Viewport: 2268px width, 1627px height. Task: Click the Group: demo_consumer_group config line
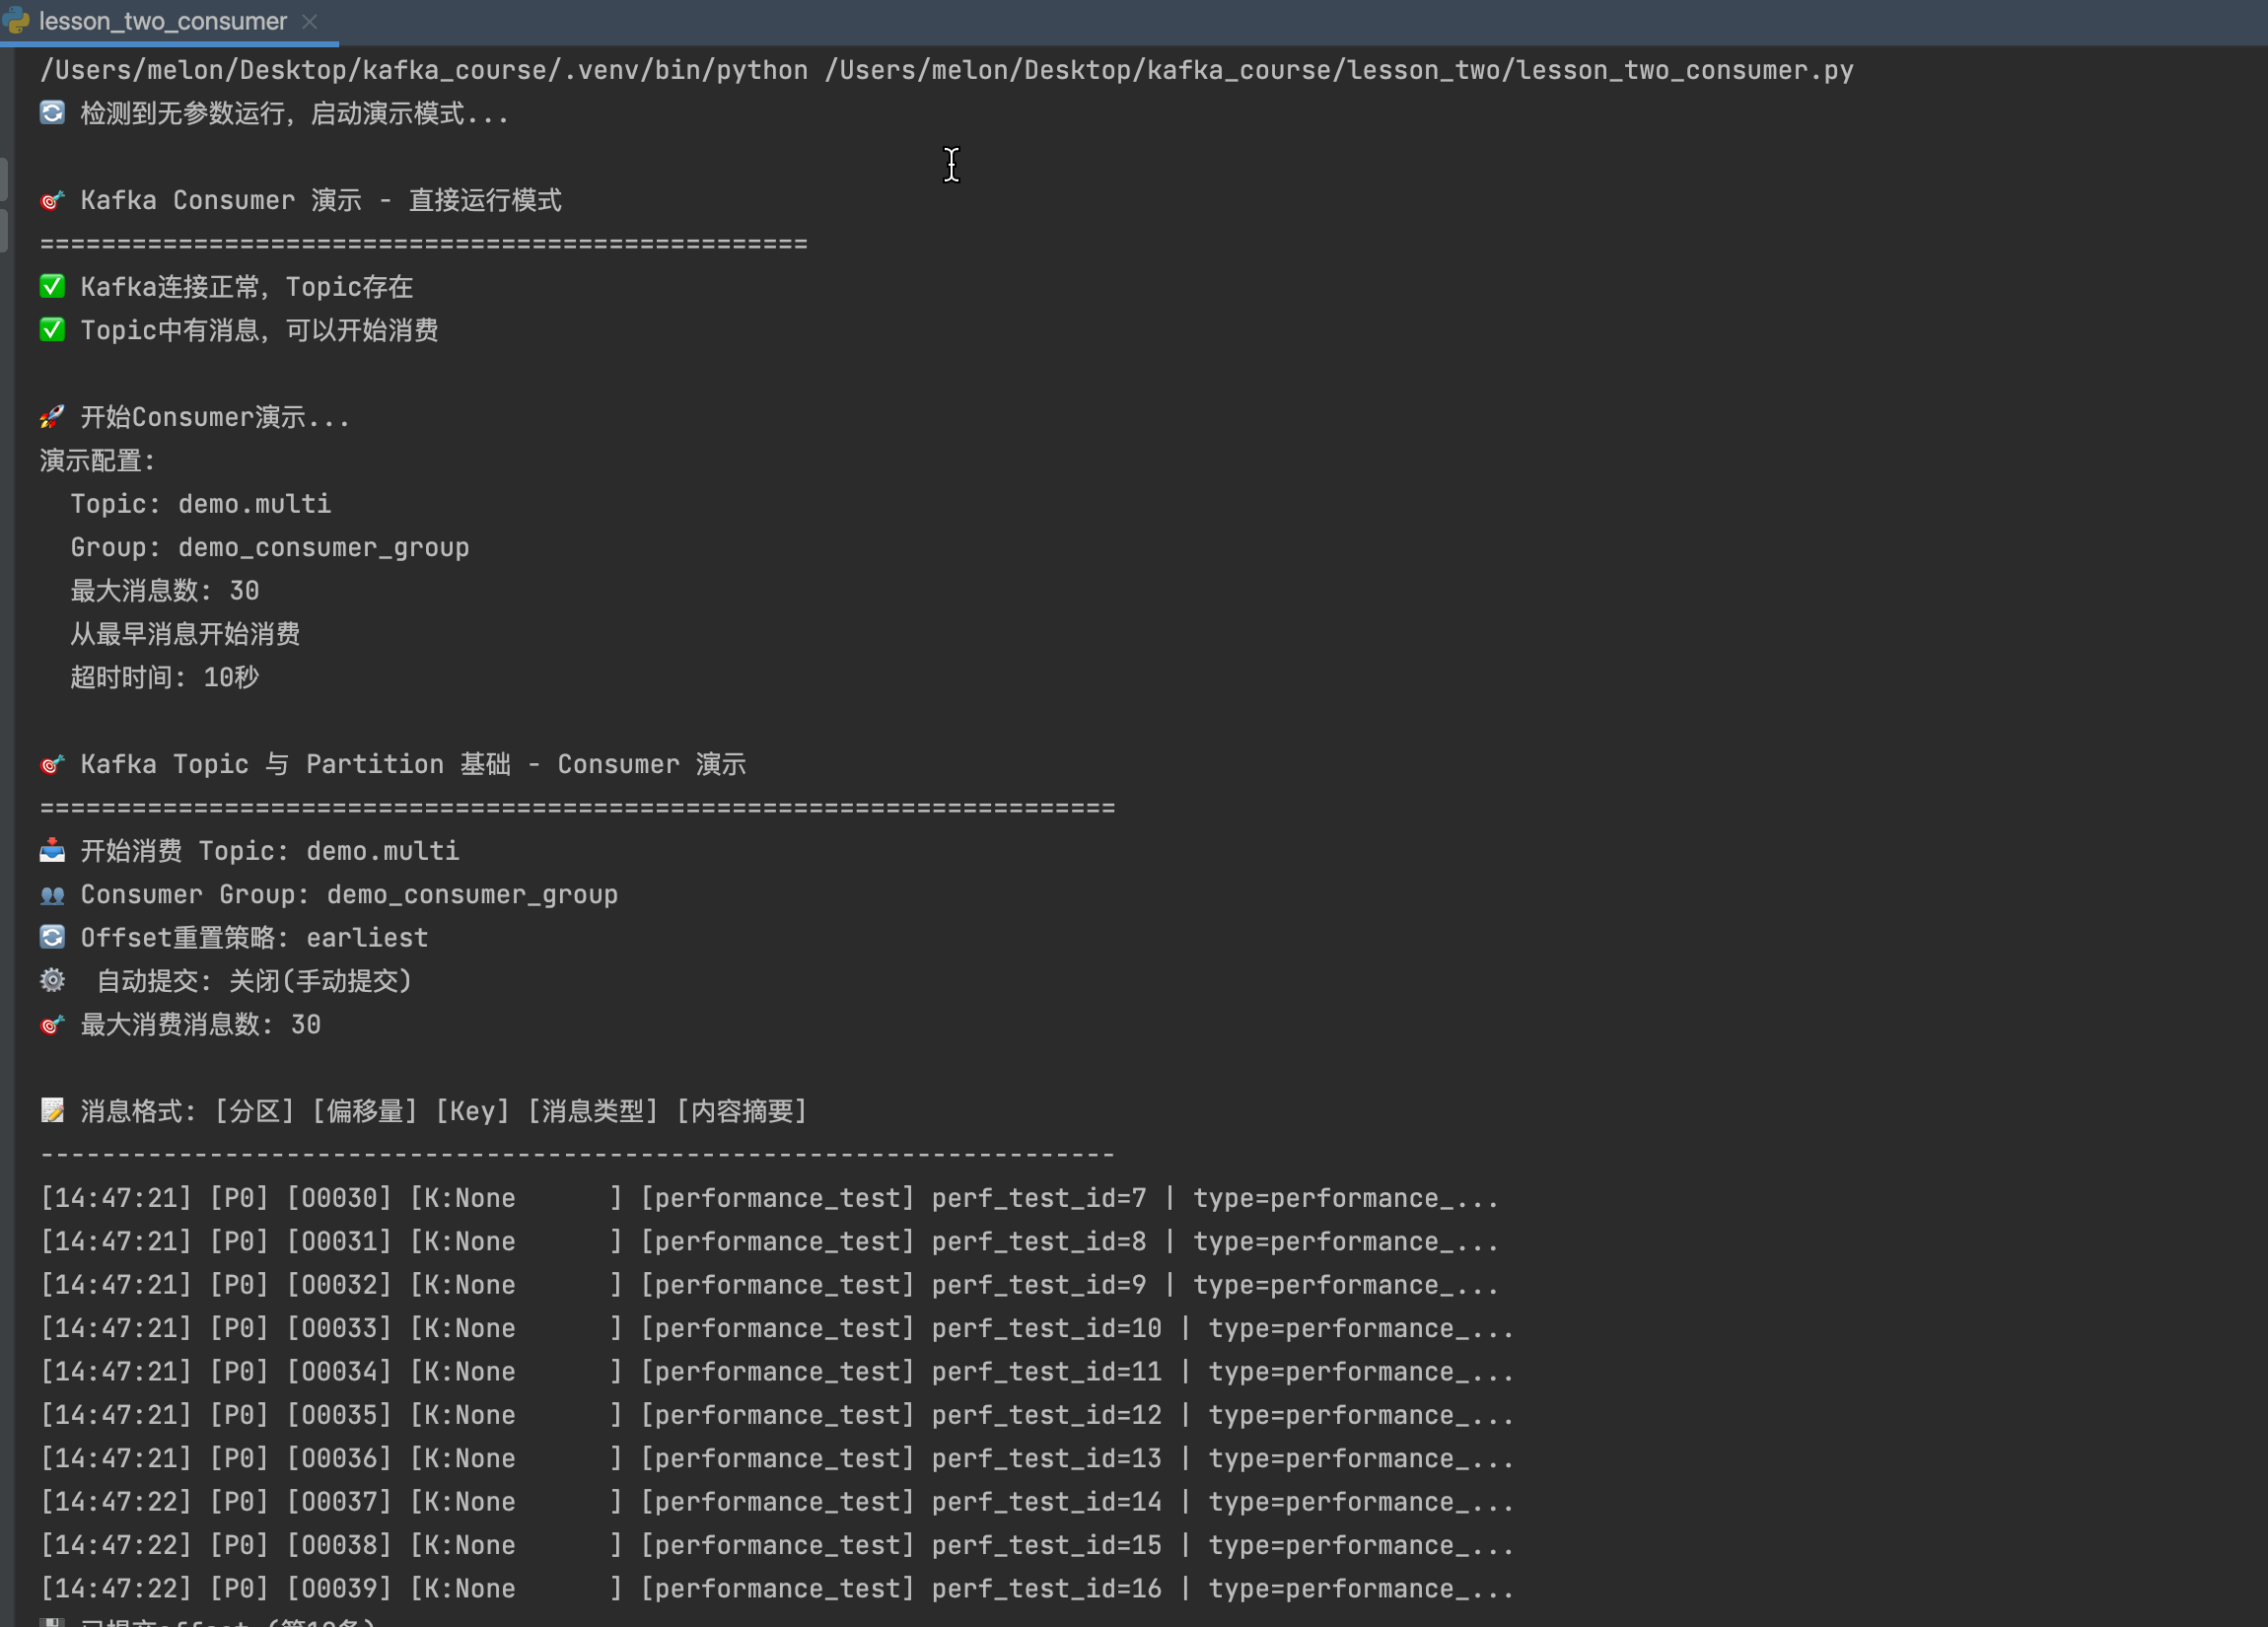[269, 548]
